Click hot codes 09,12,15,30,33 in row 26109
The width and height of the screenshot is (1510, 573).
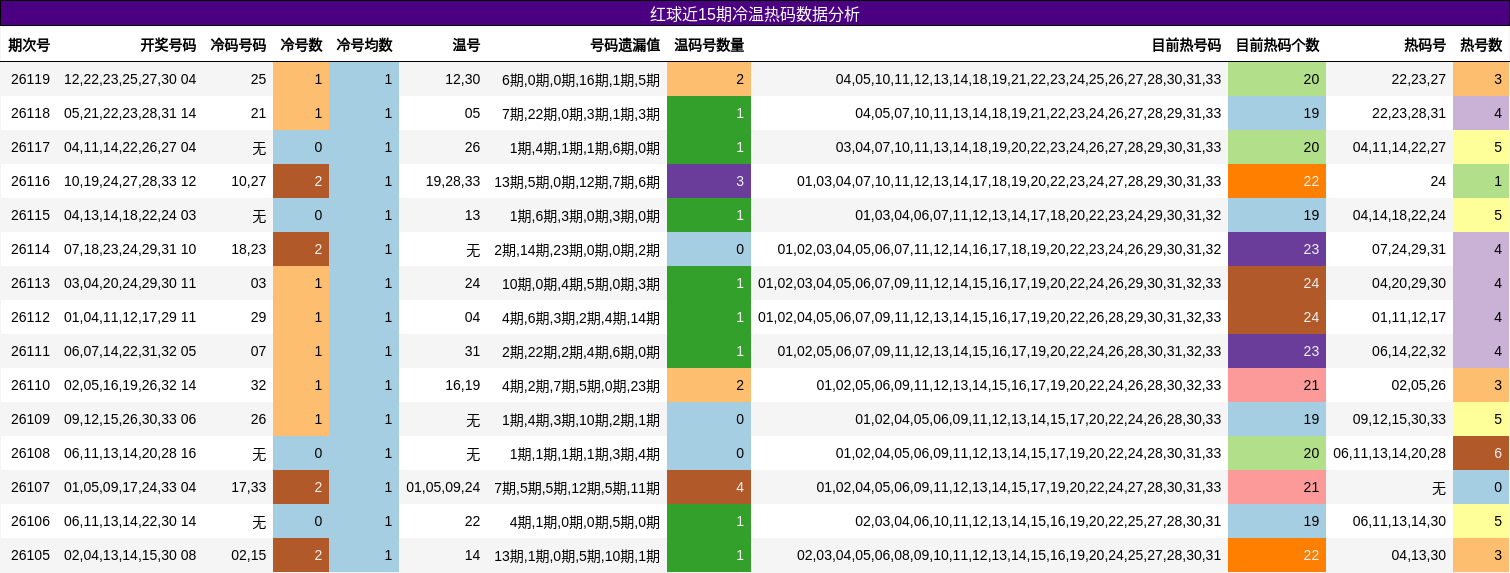click(1400, 419)
